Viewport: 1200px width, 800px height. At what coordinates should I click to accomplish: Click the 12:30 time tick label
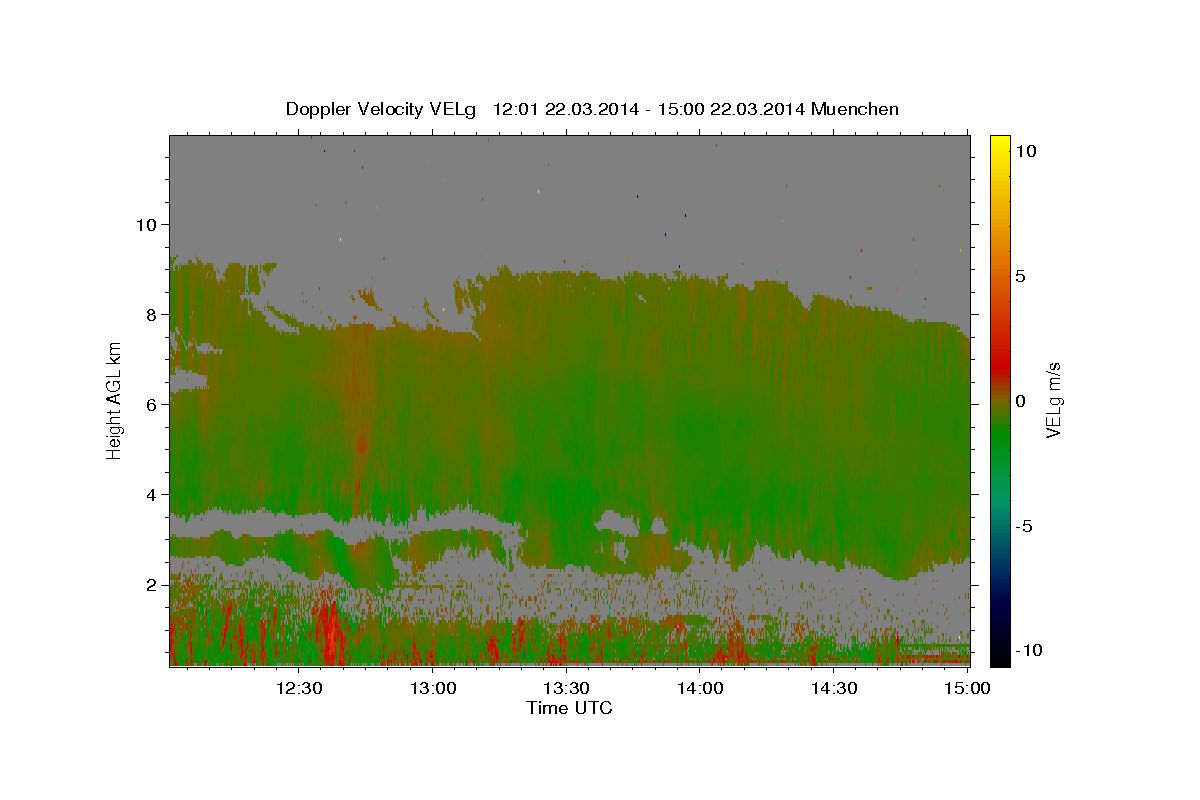300,688
